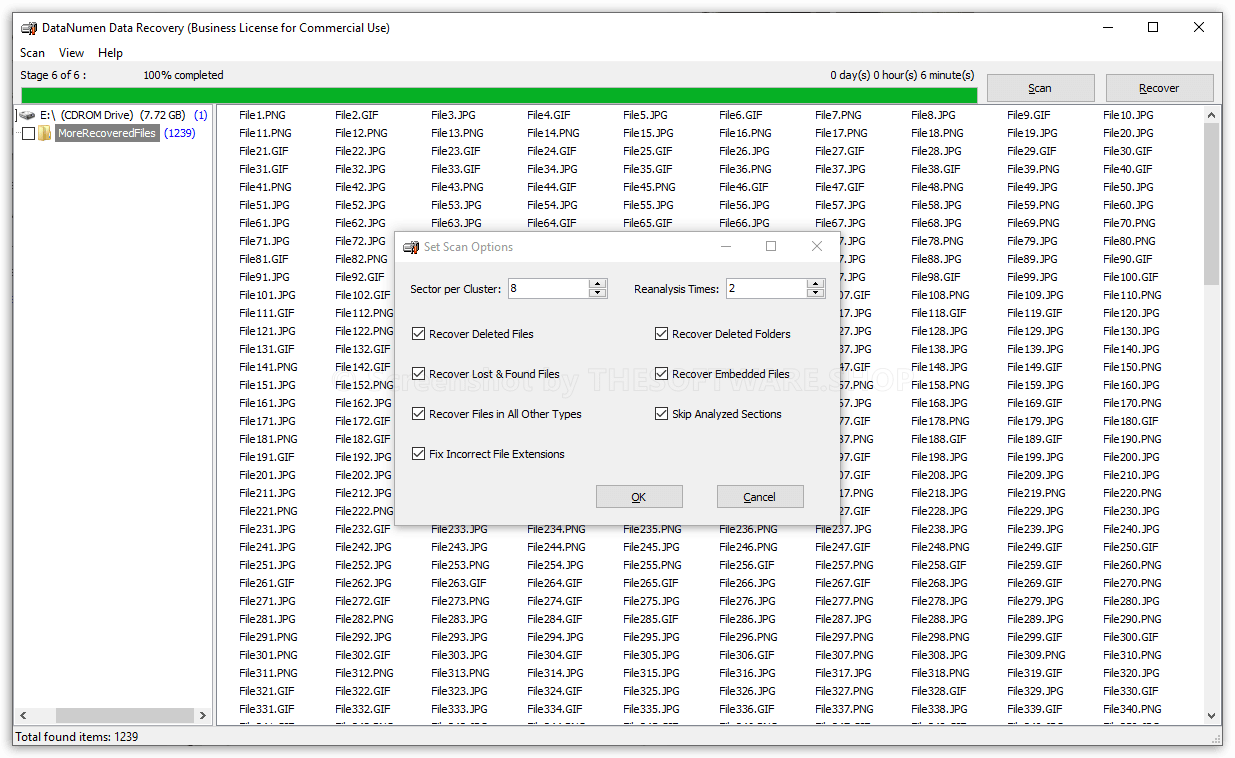
Task: Uncheck Fix Incorrect File Extensions
Action: click(x=418, y=453)
